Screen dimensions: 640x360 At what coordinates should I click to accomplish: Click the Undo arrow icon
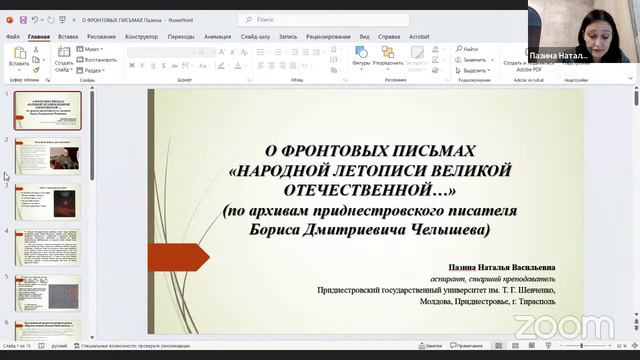pyautogui.click(x=35, y=20)
